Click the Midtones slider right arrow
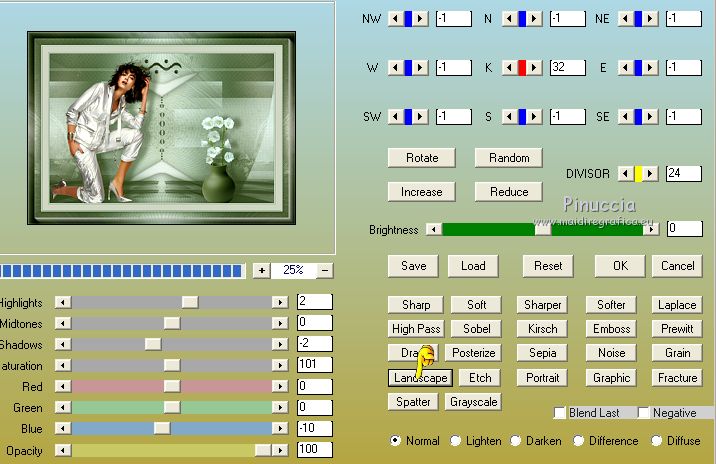716x464 pixels. click(x=280, y=323)
